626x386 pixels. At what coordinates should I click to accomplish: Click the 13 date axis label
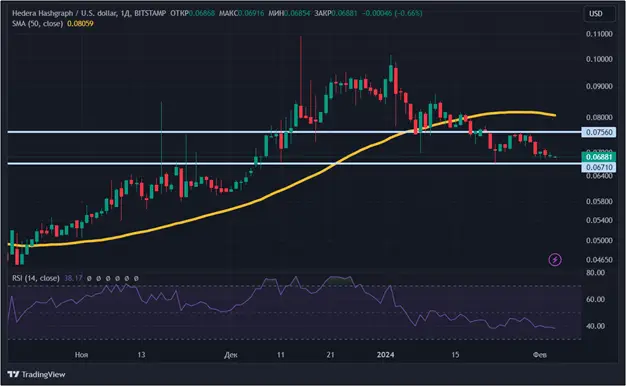(x=141, y=355)
